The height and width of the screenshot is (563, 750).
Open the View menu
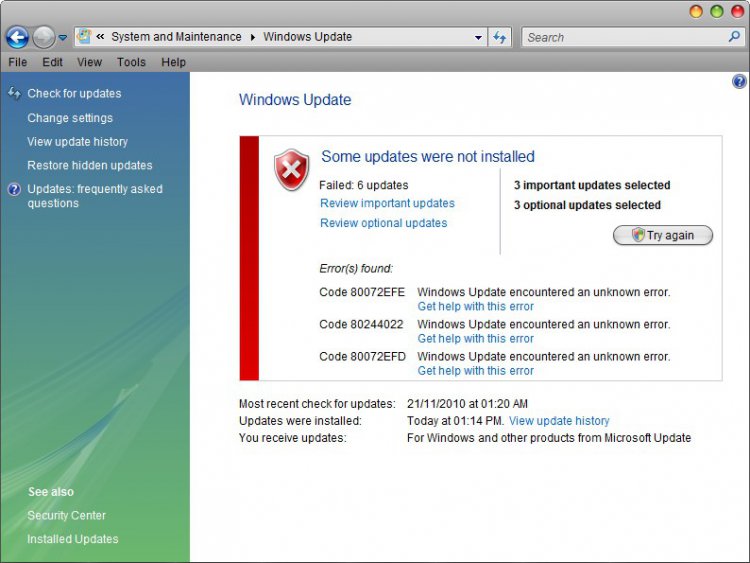pyautogui.click(x=89, y=62)
